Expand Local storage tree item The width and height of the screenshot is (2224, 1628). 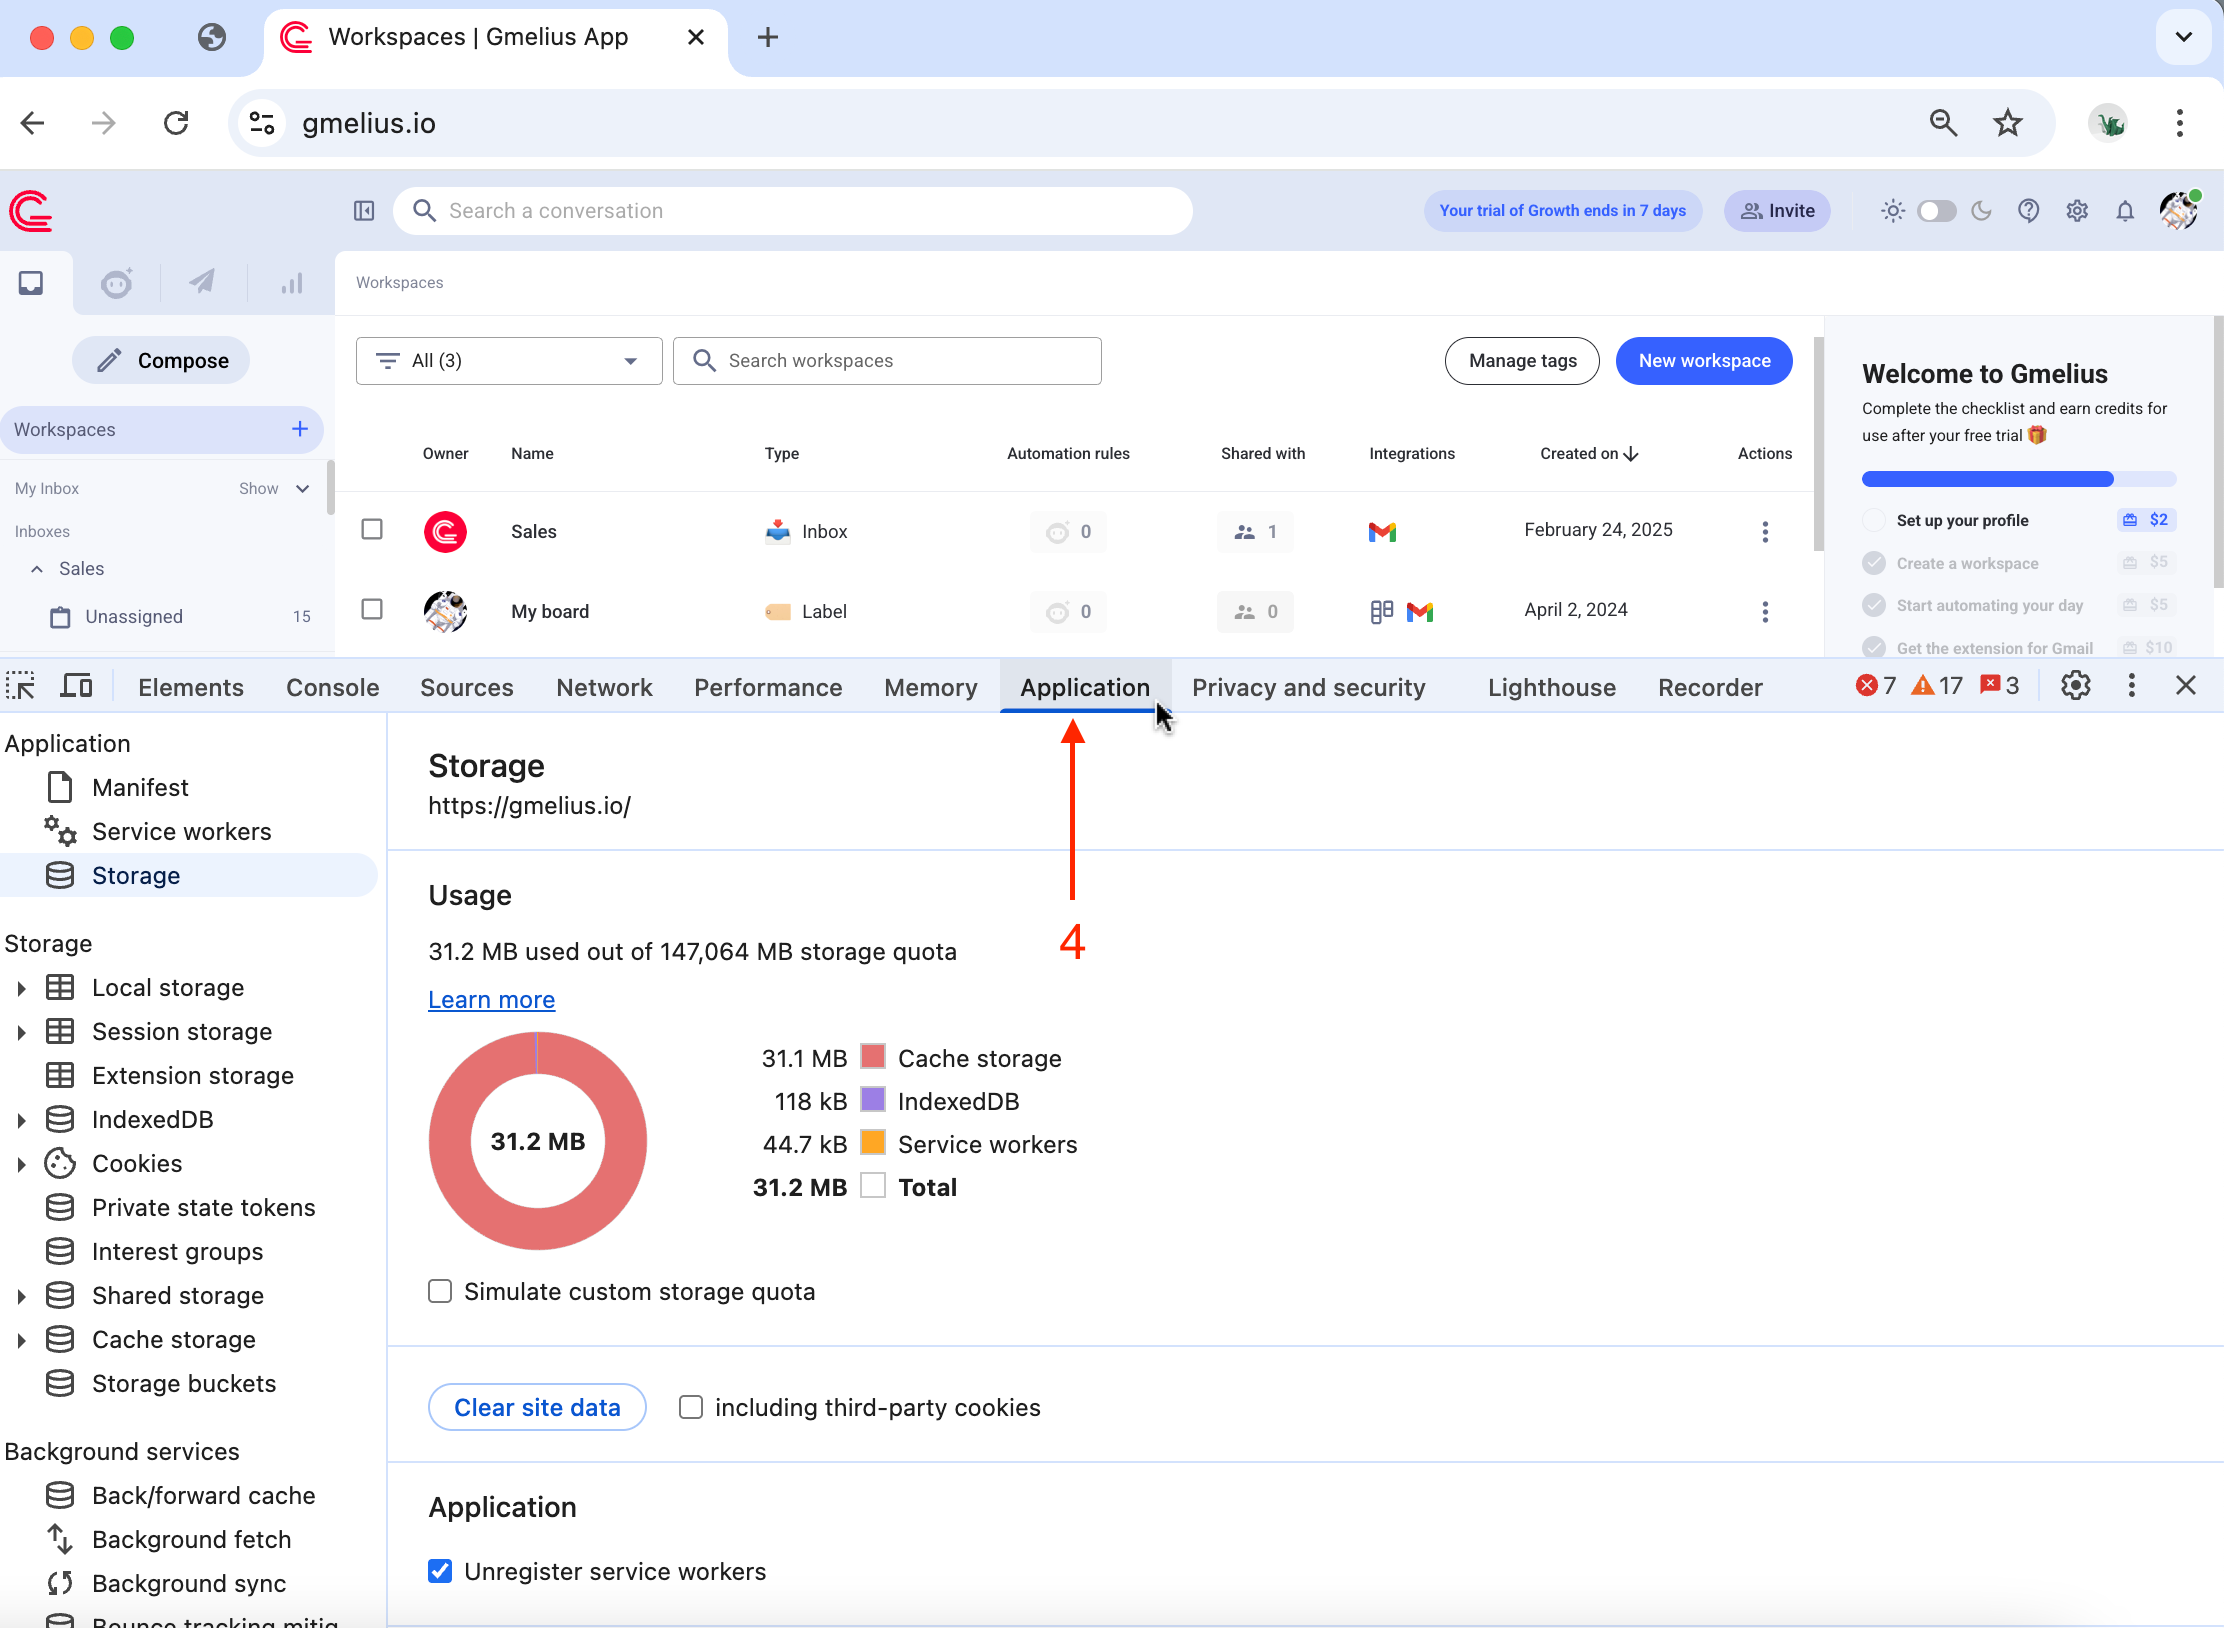click(21, 988)
